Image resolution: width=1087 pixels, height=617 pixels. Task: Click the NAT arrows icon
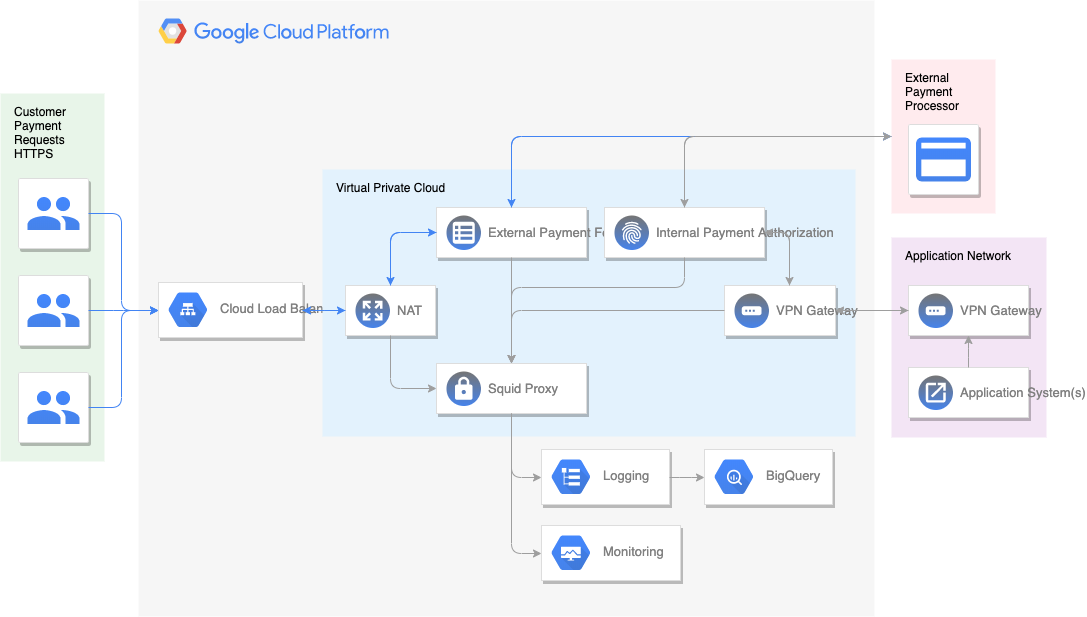click(x=372, y=311)
